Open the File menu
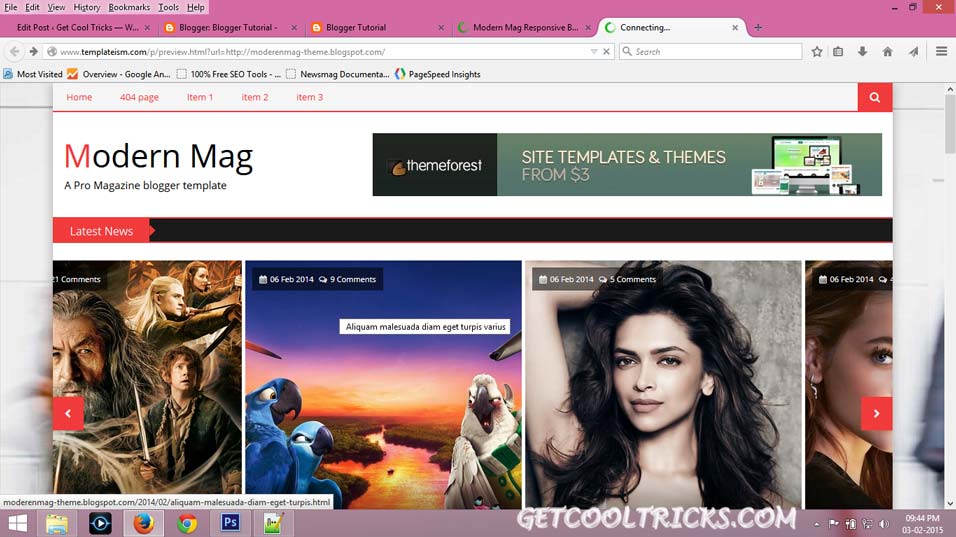The height and width of the screenshot is (537, 956). 10,7
